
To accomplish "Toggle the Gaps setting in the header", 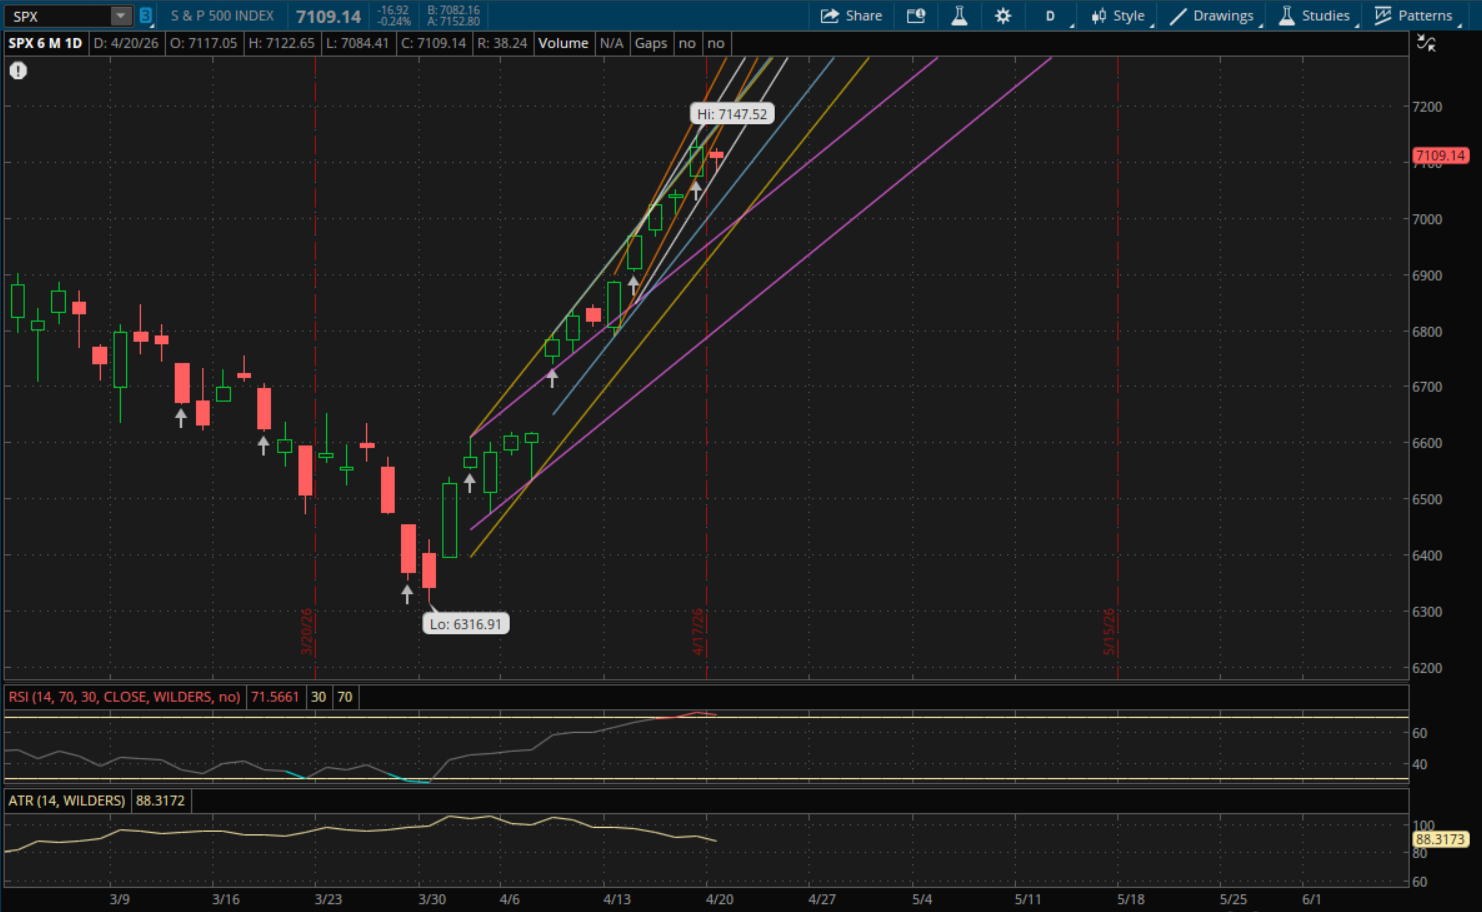I will pos(651,43).
